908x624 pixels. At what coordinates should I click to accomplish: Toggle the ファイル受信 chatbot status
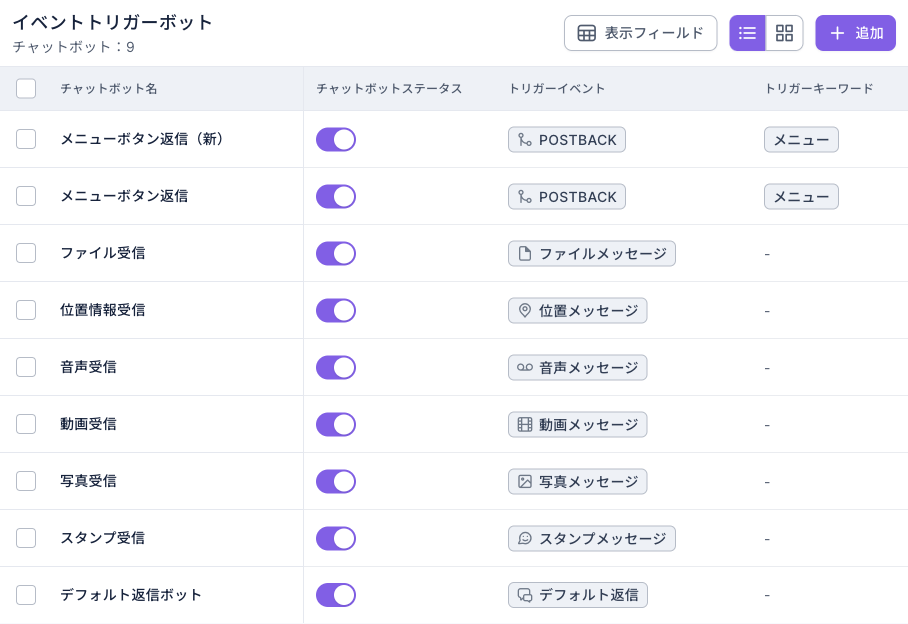tap(336, 254)
